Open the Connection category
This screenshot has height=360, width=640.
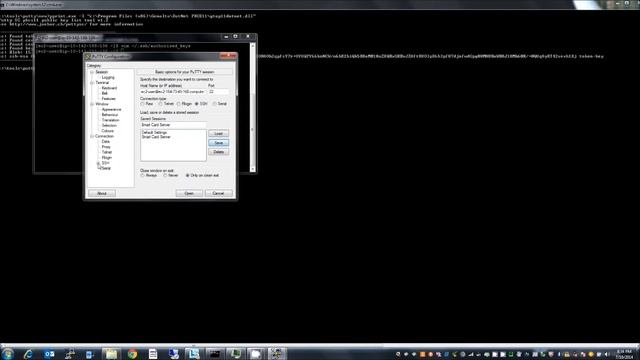(104, 136)
